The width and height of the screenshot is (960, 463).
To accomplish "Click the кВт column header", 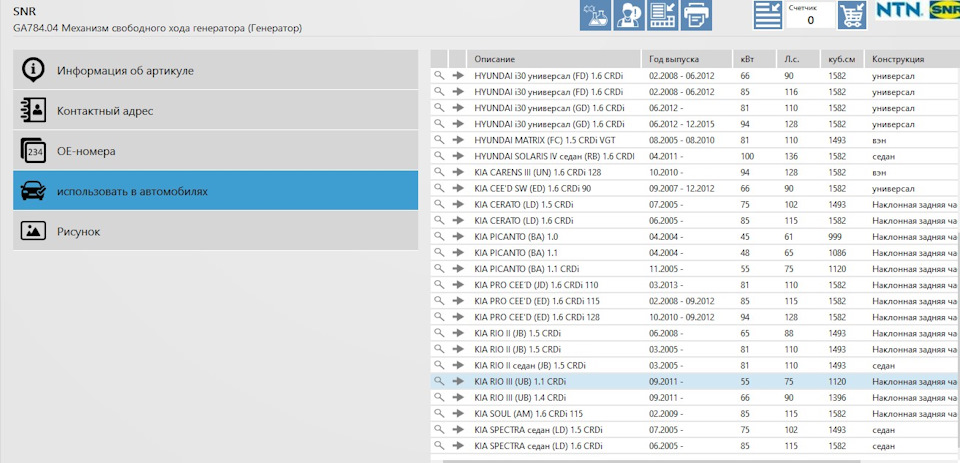I will tap(753, 59).
